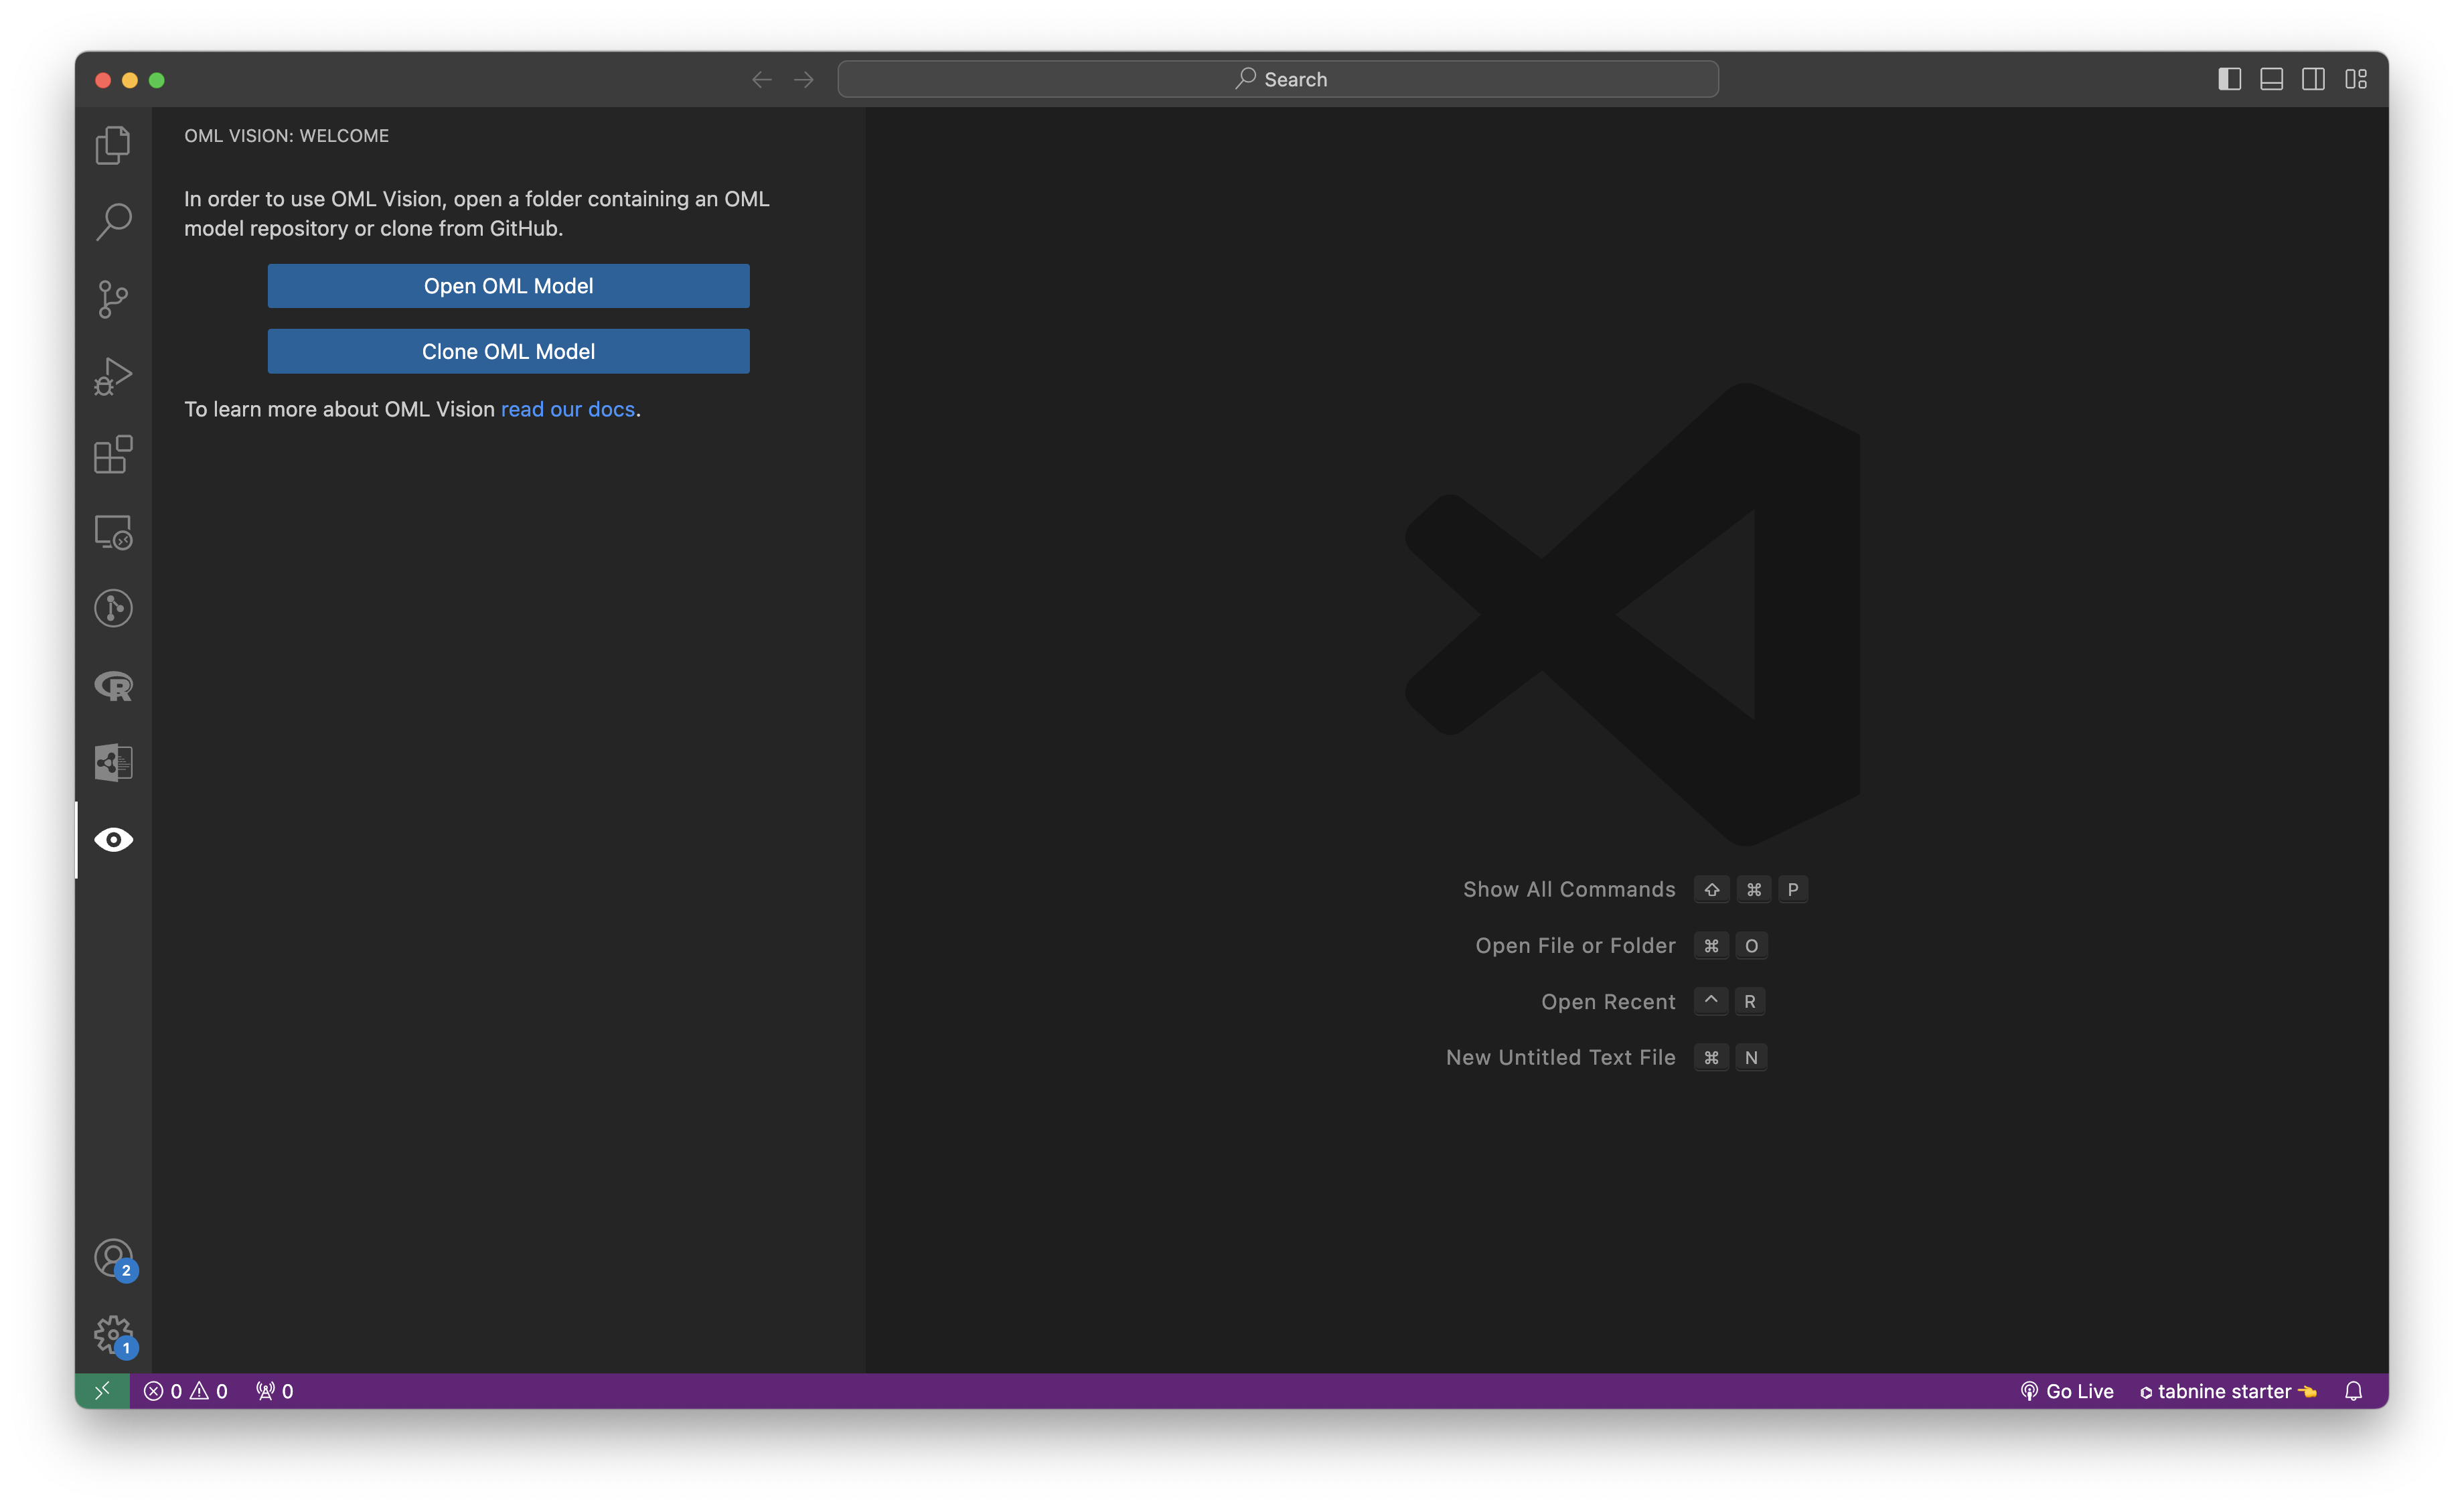This screenshot has width=2464, height=1508.
Task: Toggle secondary side bar visibility
Action: pos(2313,79)
